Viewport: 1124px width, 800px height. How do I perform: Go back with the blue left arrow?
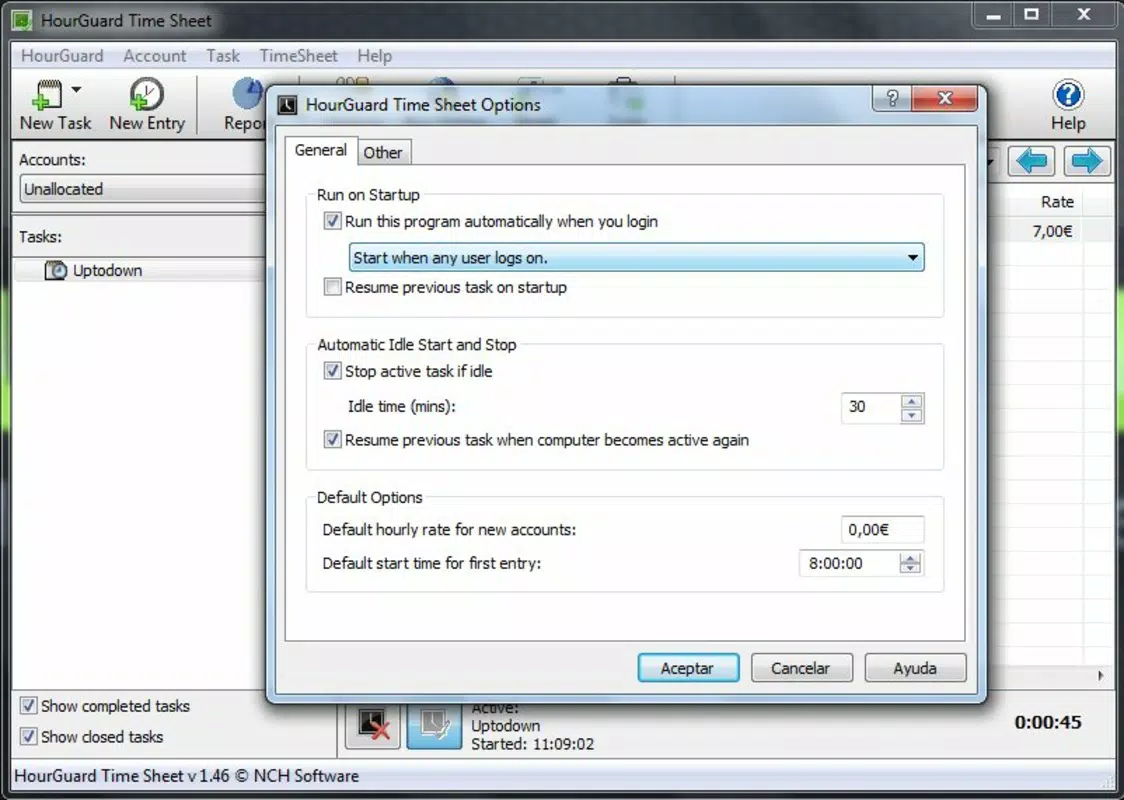(x=1032, y=161)
